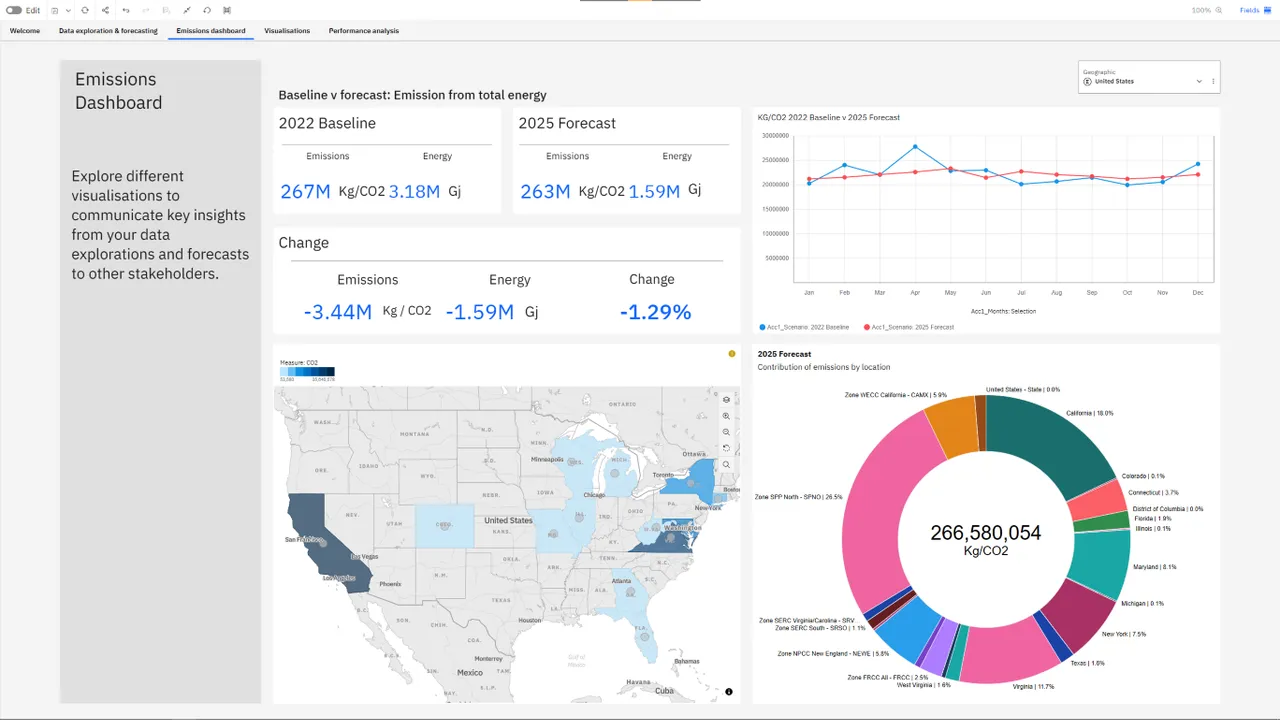Screen dimensions: 1280x720
Task: Open the Fields panel
Action: click(x=1254, y=10)
